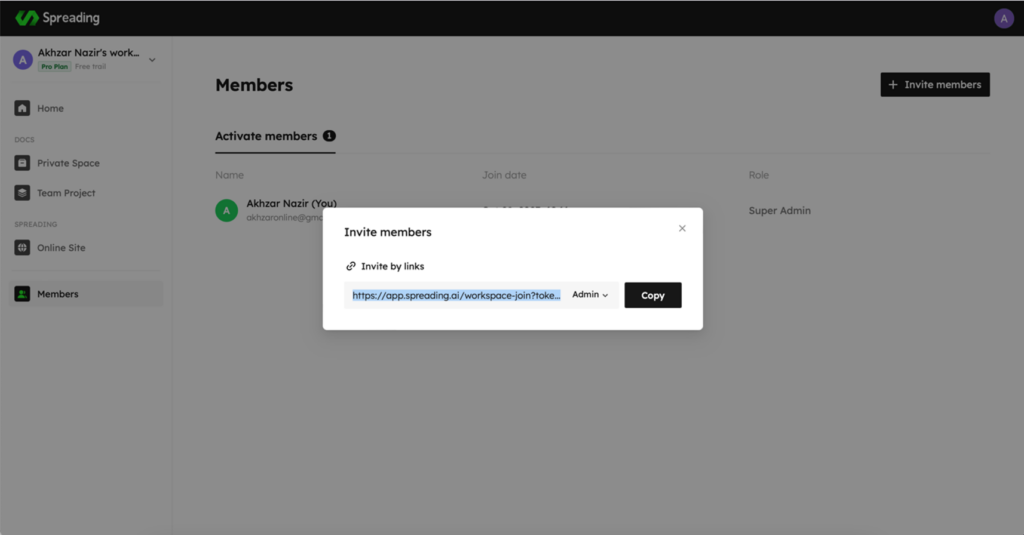Click the Invite members button
Image resolution: width=1024 pixels, height=535 pixels.
point(935,84)
